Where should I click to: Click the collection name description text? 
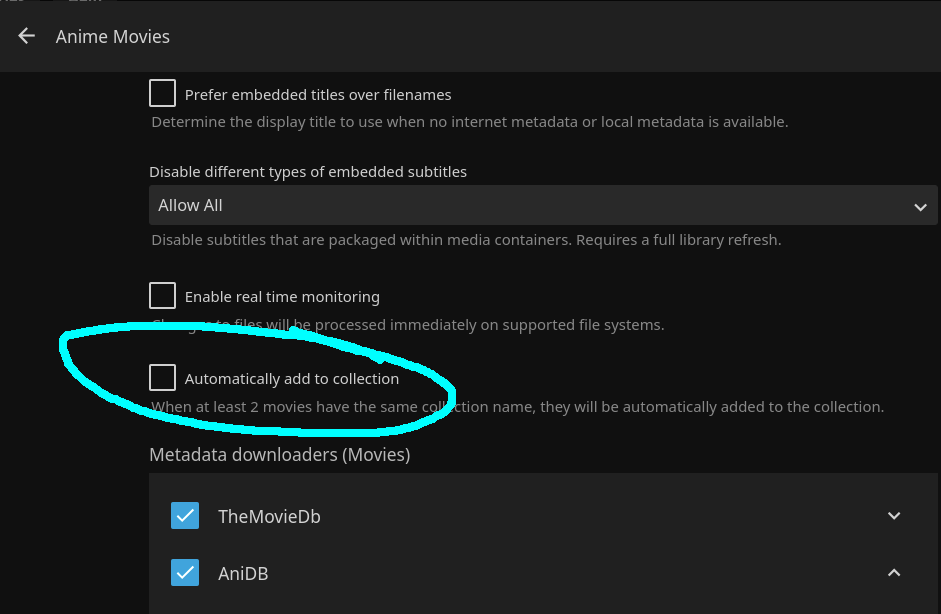click(x=517, y=407)
